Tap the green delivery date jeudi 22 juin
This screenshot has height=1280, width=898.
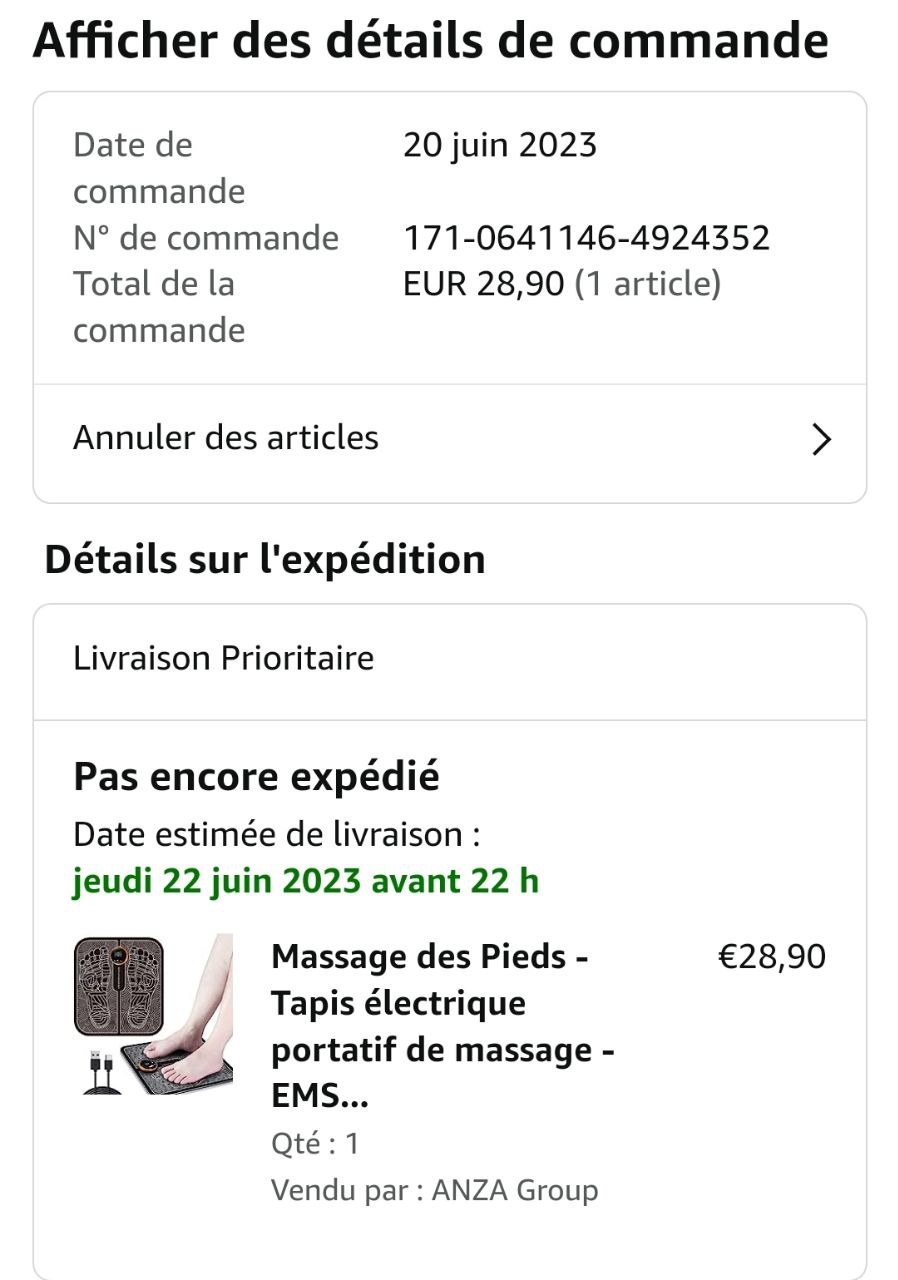pos(306,881)
